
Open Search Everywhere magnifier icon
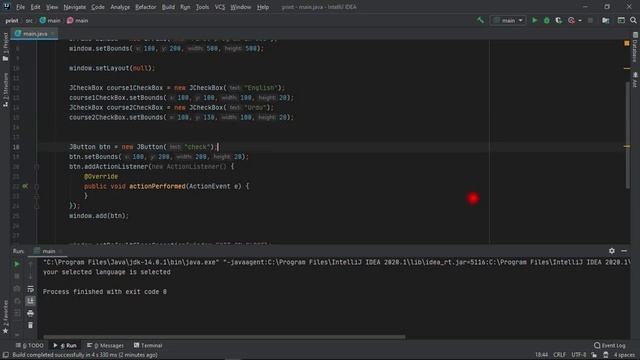(633, 20)
